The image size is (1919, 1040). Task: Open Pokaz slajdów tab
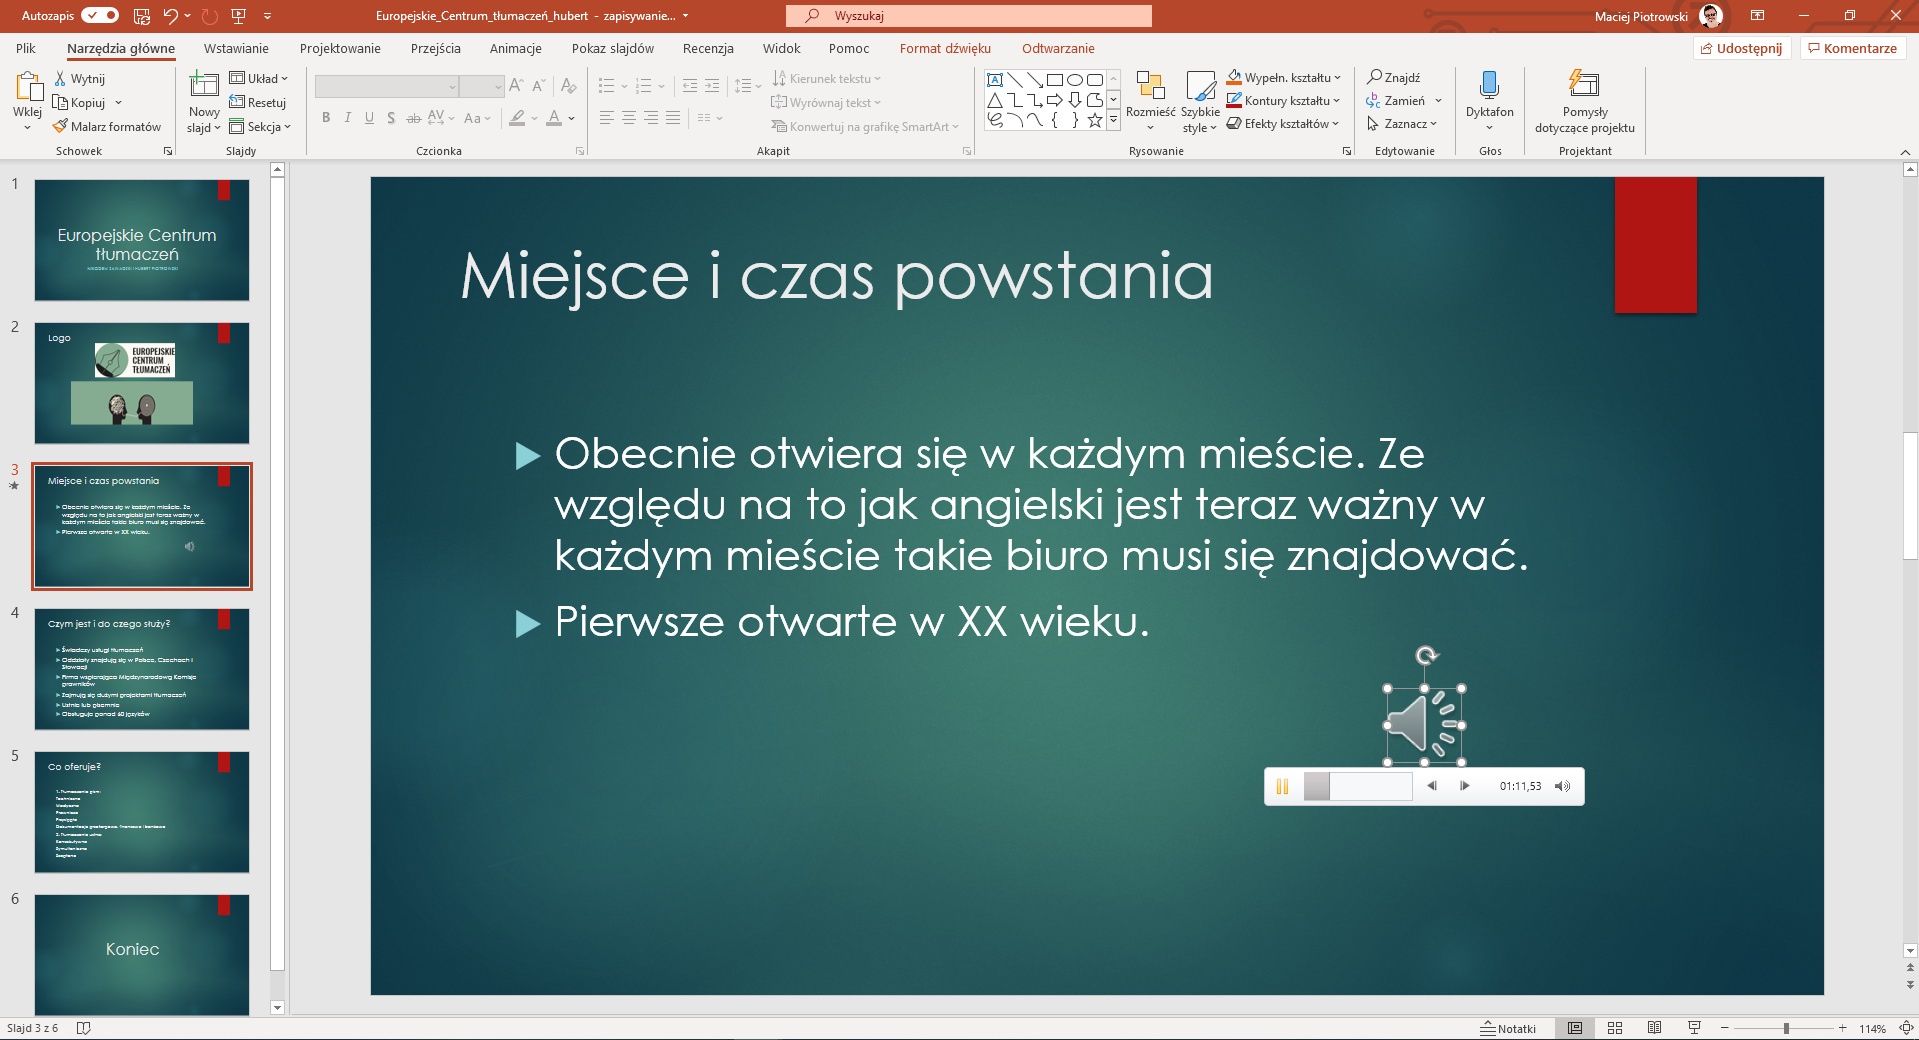(x=613, y=48)
